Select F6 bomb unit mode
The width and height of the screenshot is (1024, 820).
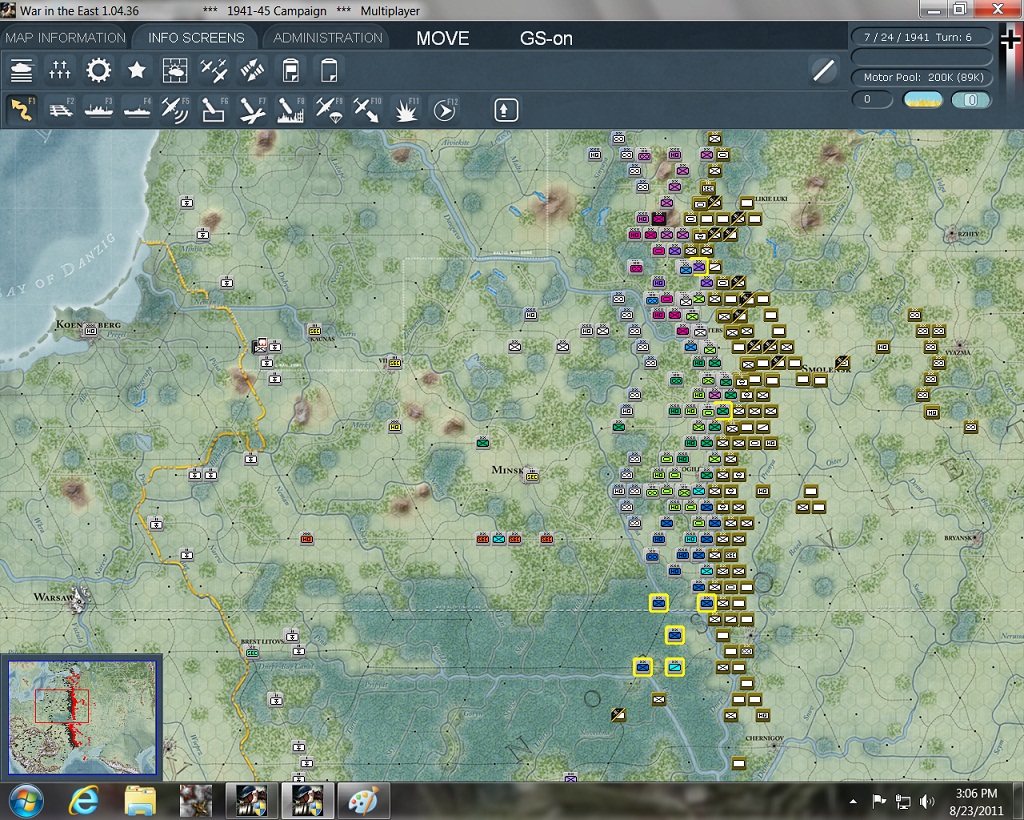click(x=214, y=110)
